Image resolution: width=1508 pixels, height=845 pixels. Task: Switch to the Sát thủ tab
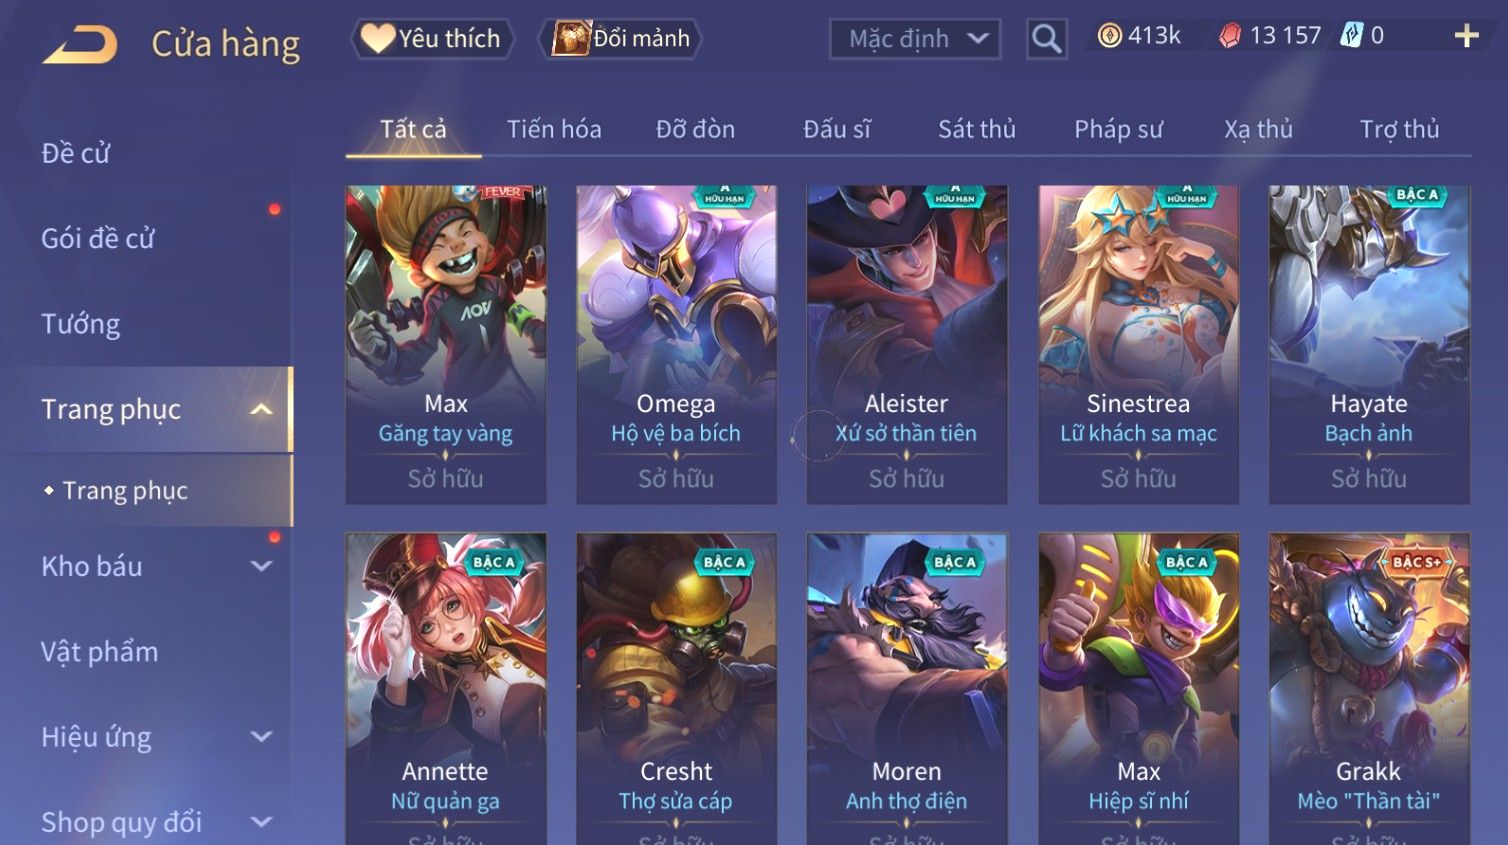tap(977, 129)
